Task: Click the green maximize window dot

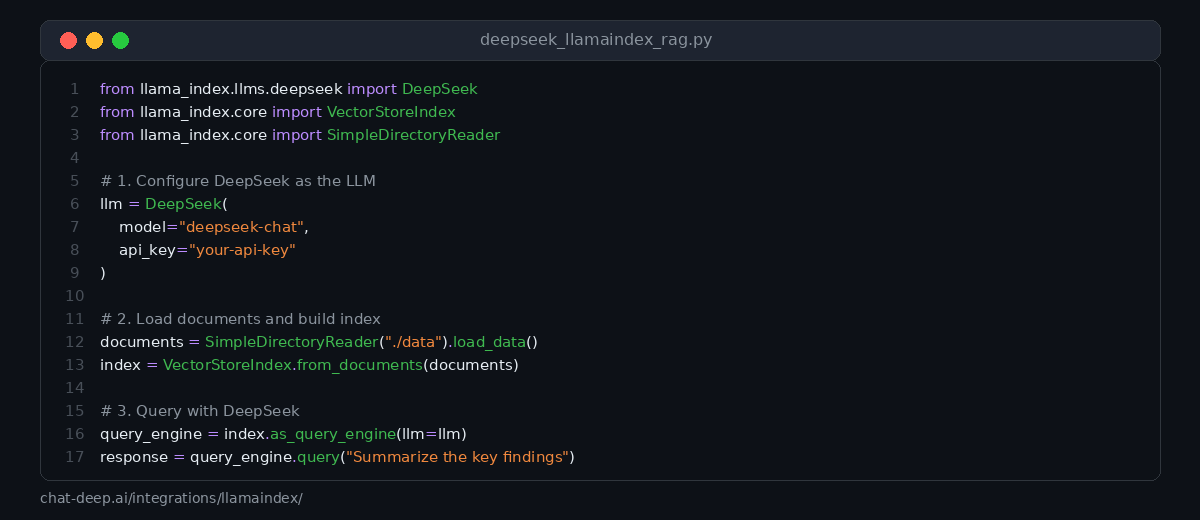Action: [120, 40]
